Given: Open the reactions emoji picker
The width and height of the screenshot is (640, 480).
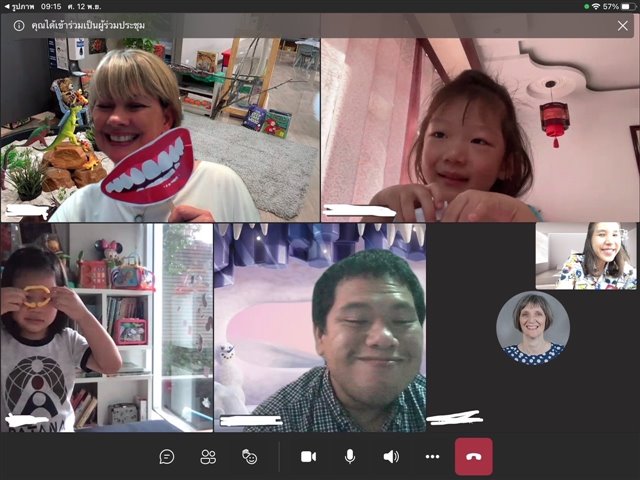Looking at the screenshot, I should pyautogui.click(x=249, y=457).
